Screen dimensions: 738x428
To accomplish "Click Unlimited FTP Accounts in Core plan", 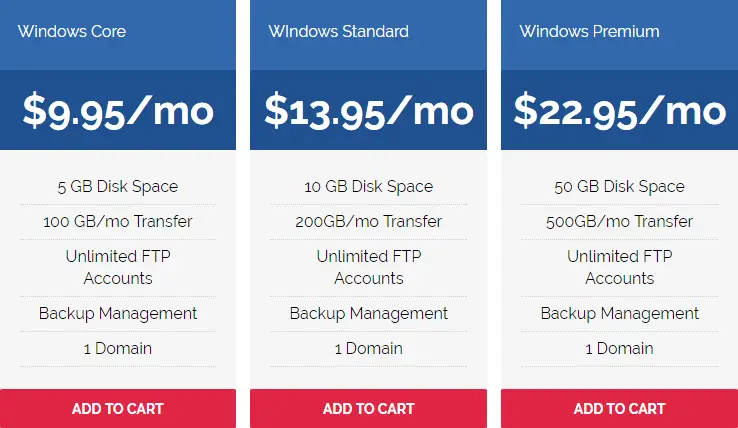I will (x=118, y=267).
